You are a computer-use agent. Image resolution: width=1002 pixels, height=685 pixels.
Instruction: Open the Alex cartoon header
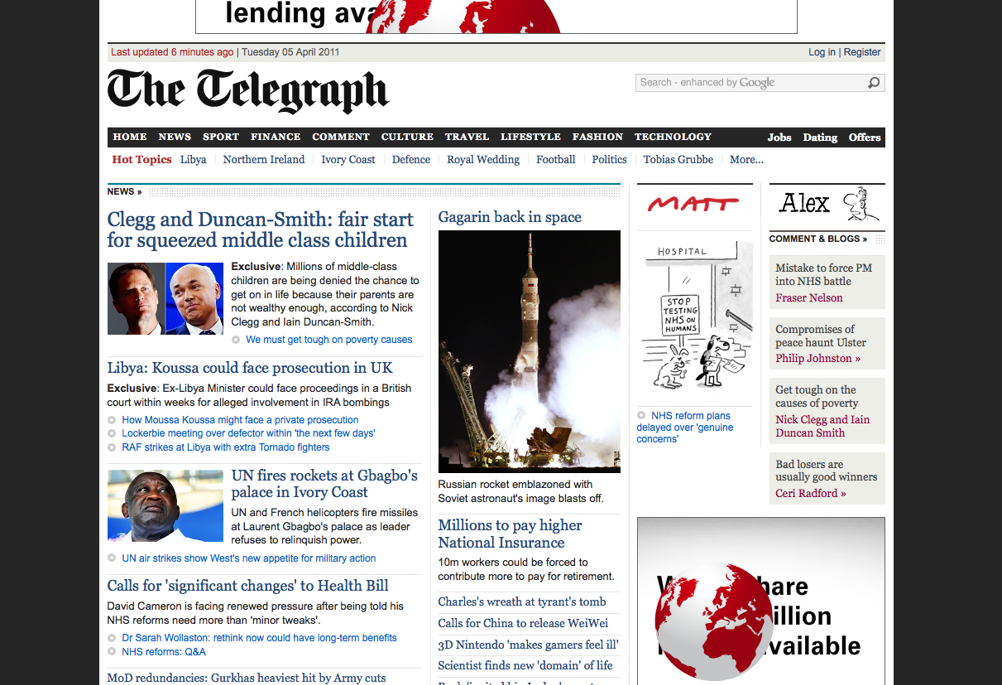[829, 204]
